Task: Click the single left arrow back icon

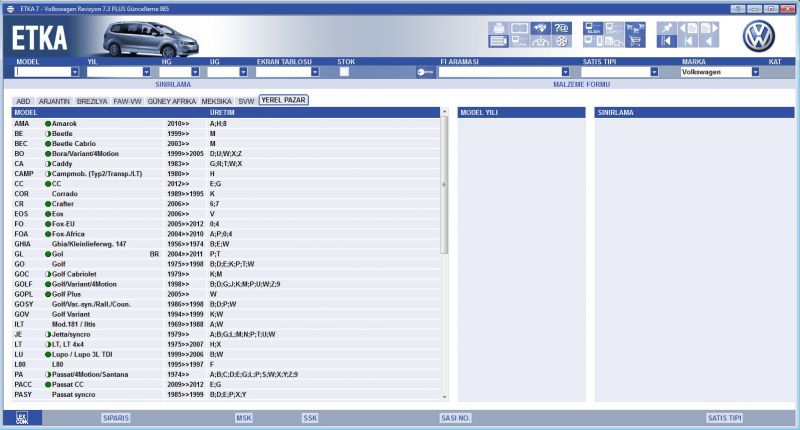Action: [x=709, y=41]
